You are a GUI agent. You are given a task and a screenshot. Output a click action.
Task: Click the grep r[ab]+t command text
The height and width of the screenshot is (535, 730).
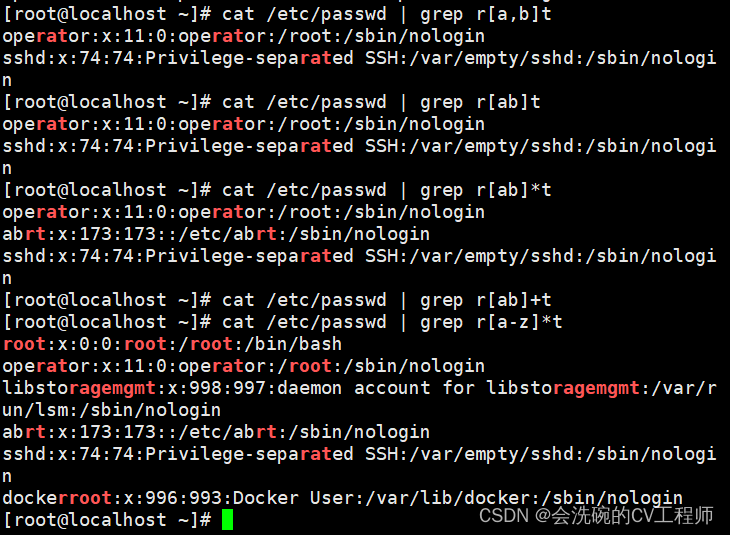pos(486,300)
